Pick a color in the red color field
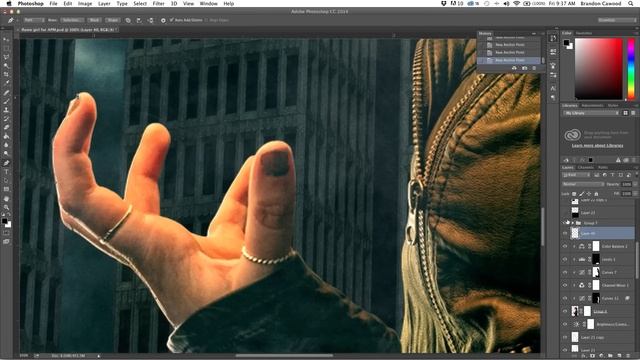This screenshot has height=360, width=640. pos(598,69)
